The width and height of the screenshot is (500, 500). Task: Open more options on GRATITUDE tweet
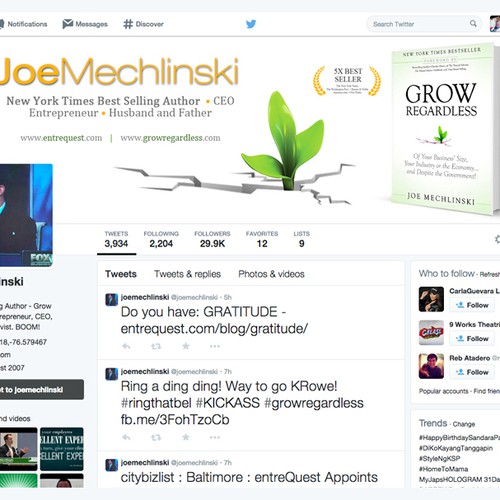point(215,346)
